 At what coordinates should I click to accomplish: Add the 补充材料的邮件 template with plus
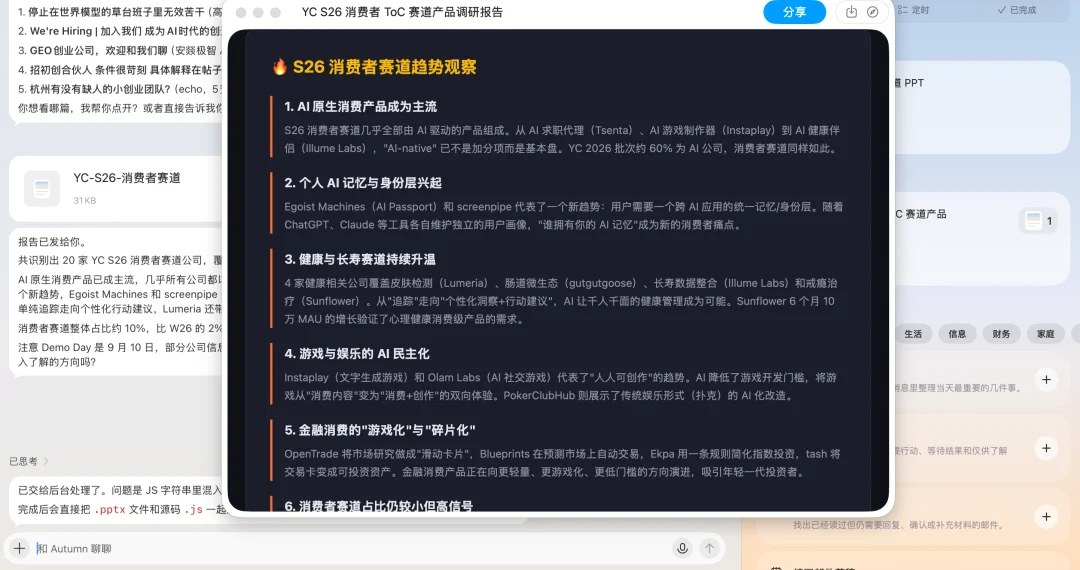coord(1046,516)
